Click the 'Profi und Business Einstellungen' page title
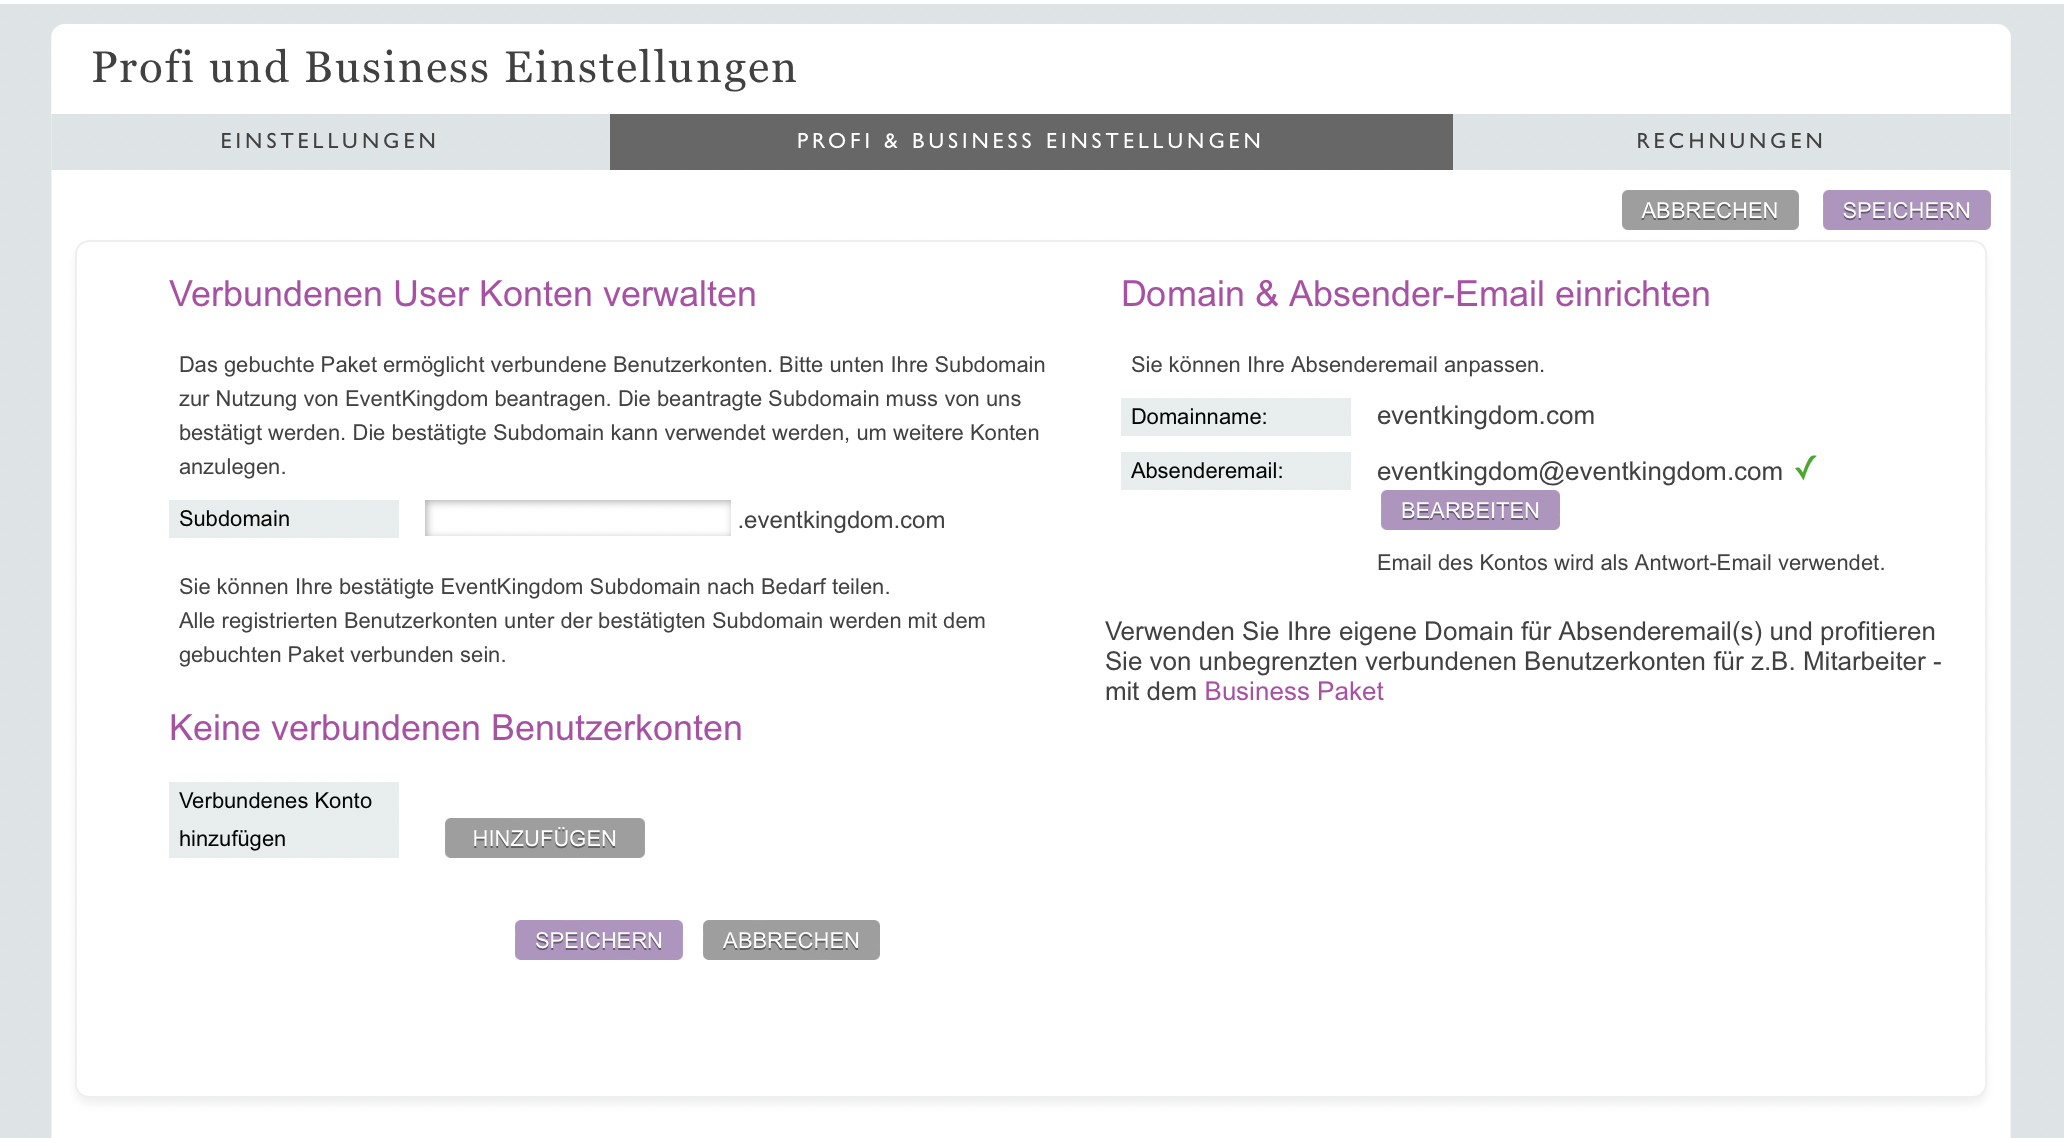Image resolution: width=2064 pixels, height=1138 pixels. (444, 68)
